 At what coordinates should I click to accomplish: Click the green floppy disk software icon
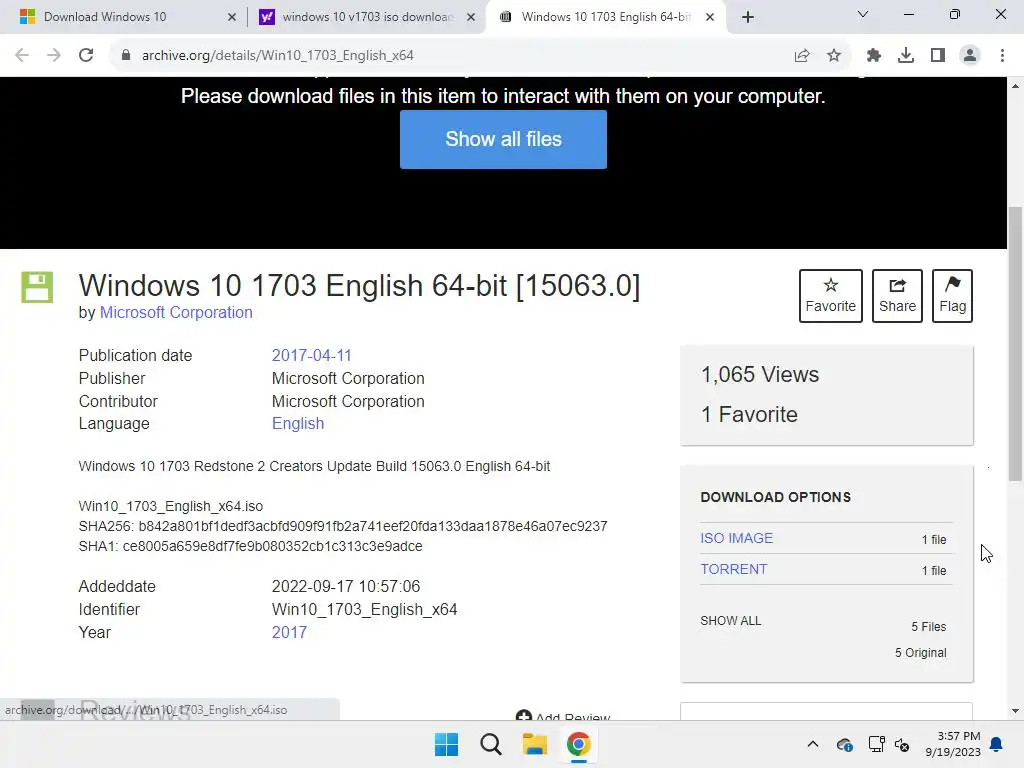(x=37, y=287)
